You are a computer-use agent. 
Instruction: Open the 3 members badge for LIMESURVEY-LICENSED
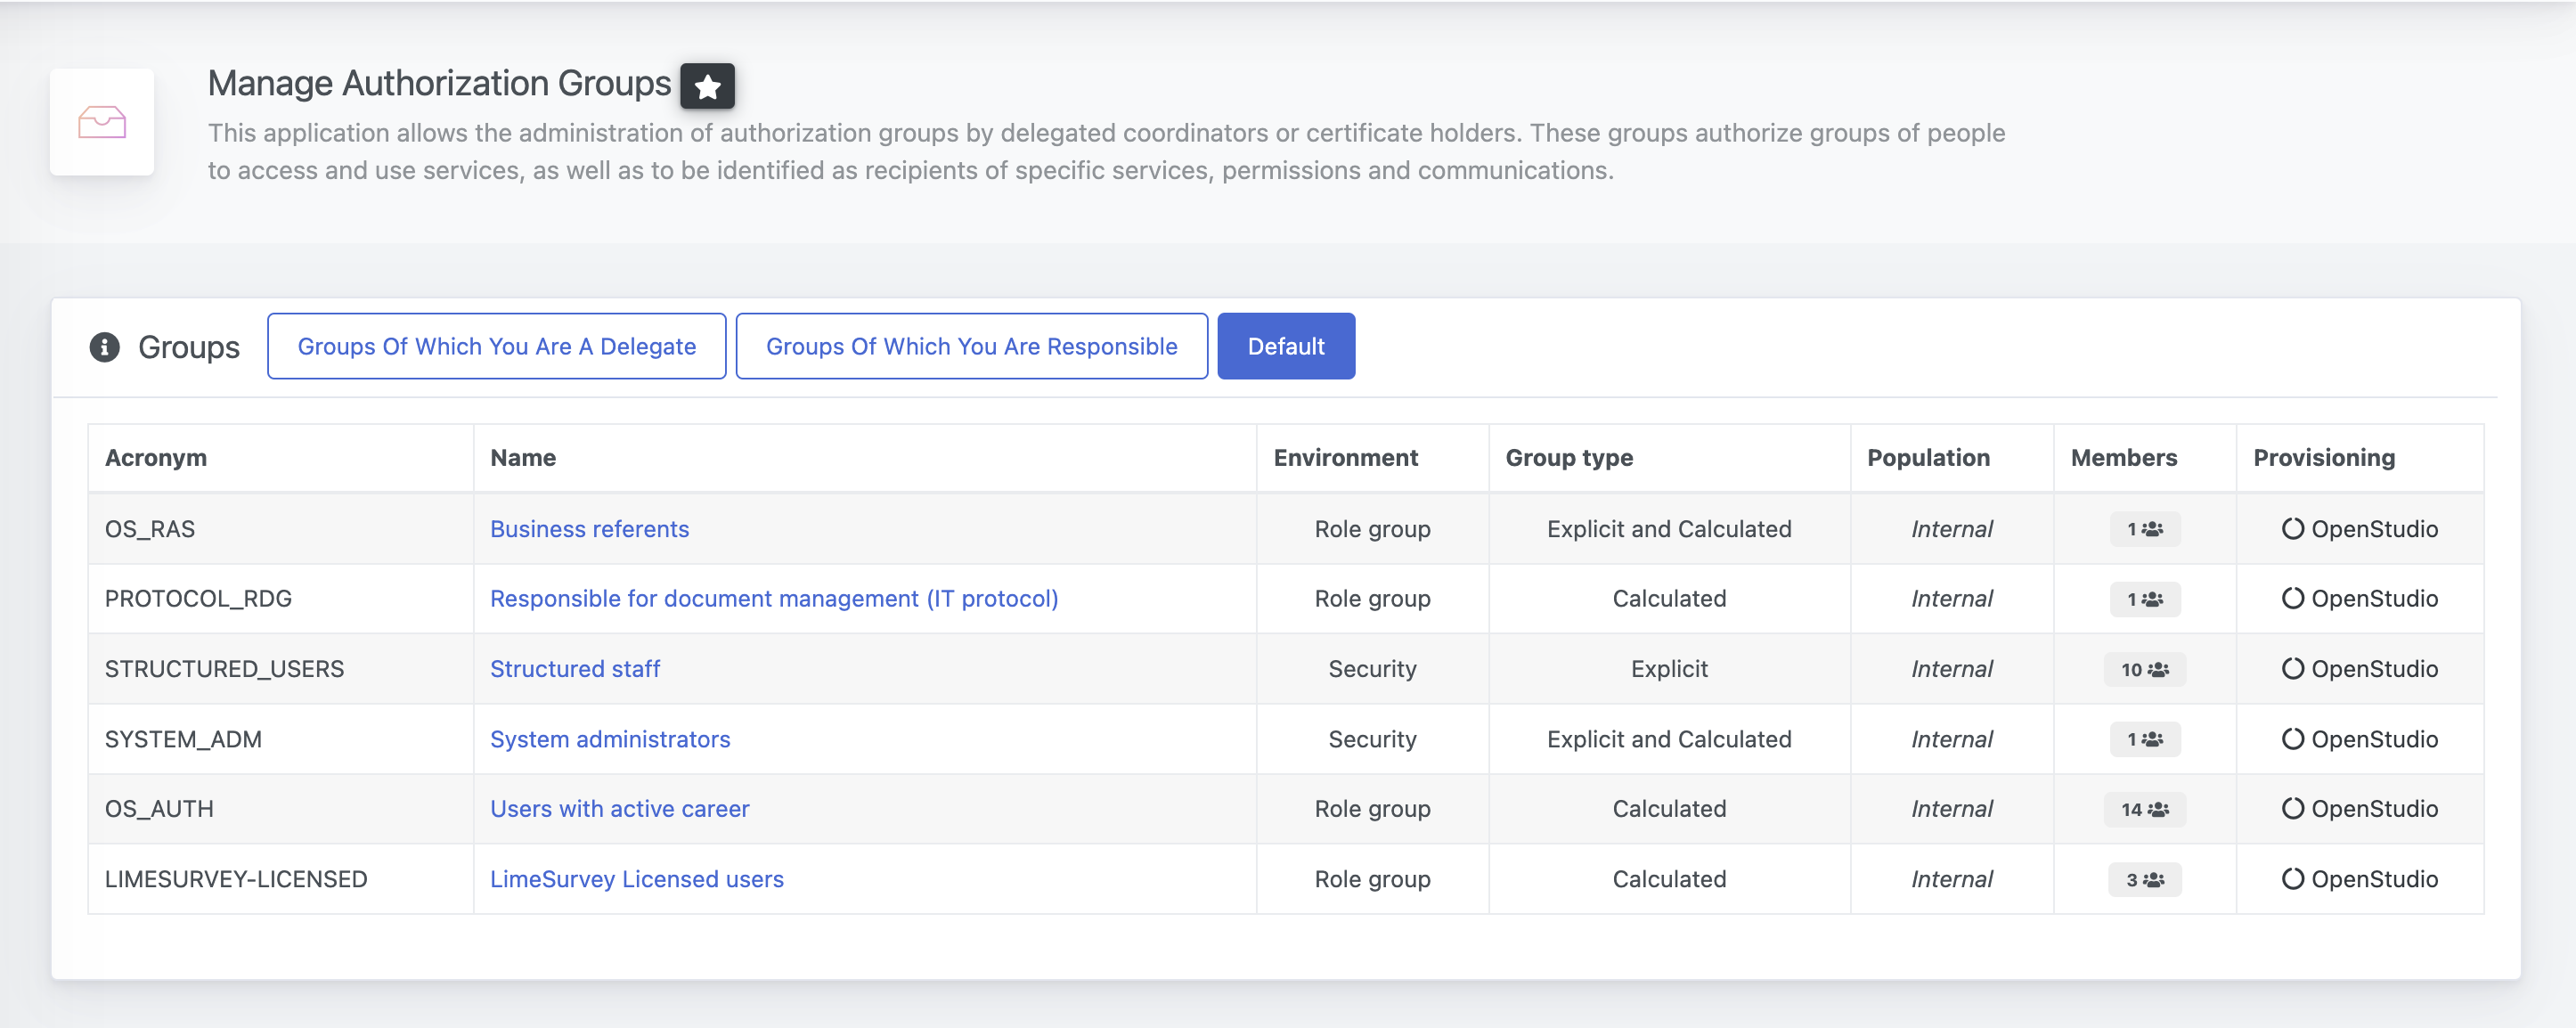2144,879
